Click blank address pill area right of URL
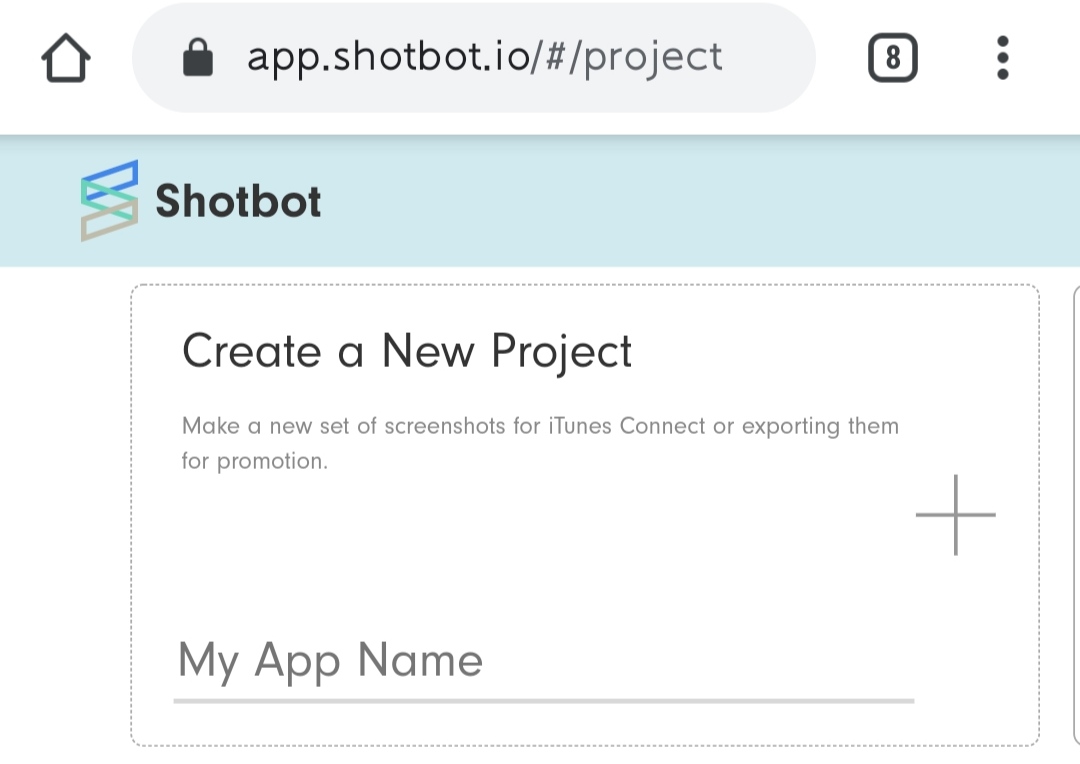This screenshot has width=1080, height=764. tap(768, 58)
